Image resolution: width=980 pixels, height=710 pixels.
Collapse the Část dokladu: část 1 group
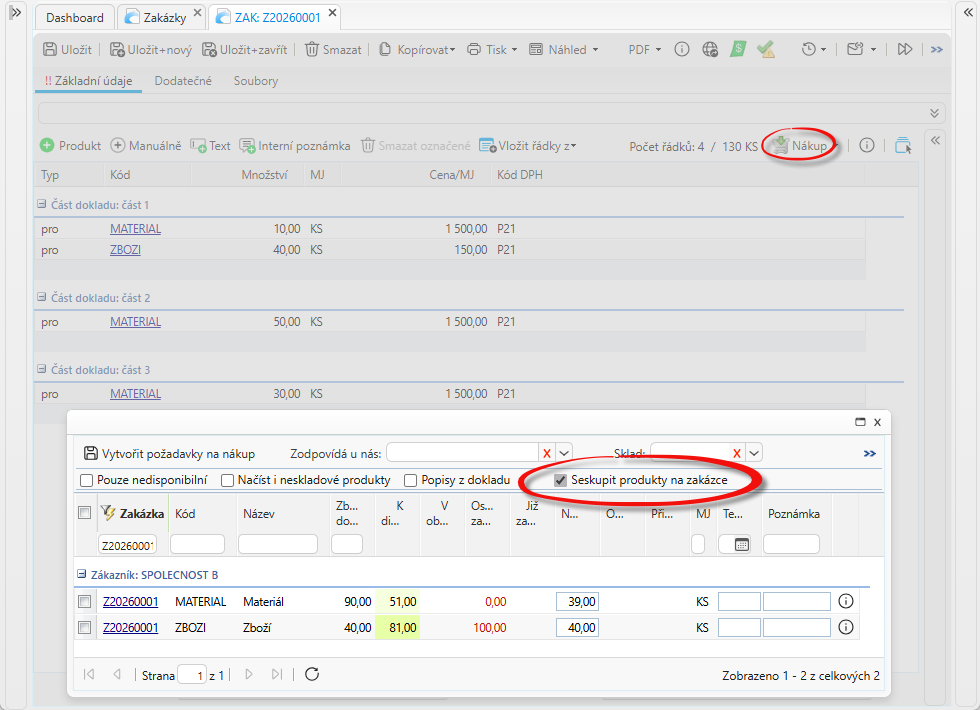click(42, 204)
